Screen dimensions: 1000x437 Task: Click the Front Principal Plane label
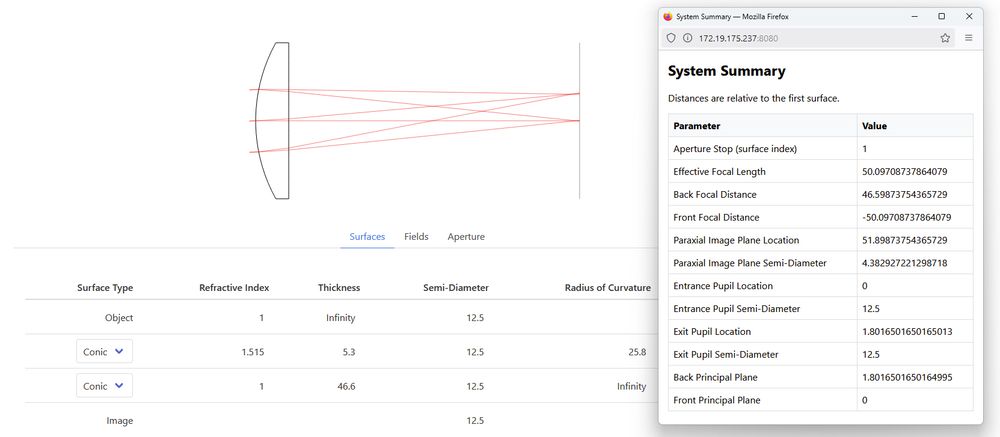coord(716,401)
